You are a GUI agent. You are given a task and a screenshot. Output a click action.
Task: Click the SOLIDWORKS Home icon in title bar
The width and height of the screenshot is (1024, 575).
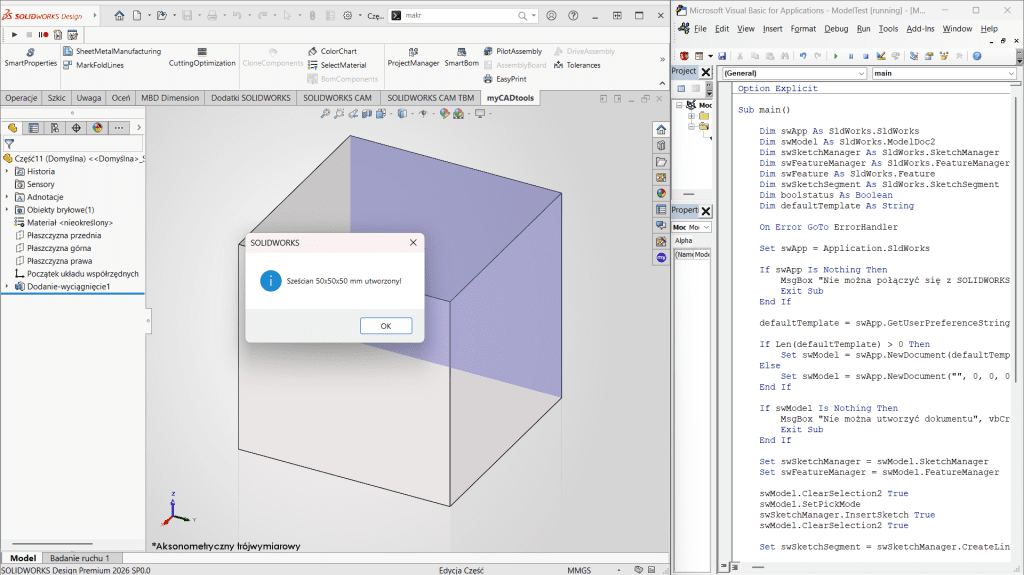click(119, 16)
